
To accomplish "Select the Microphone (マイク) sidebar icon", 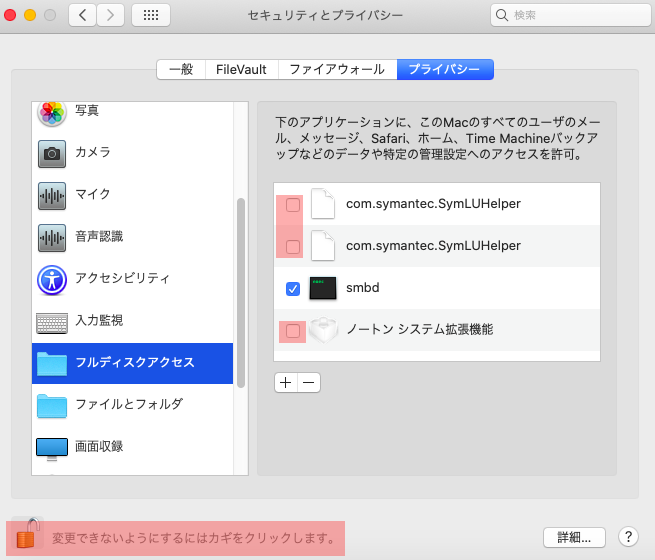I will click(52, 195).
